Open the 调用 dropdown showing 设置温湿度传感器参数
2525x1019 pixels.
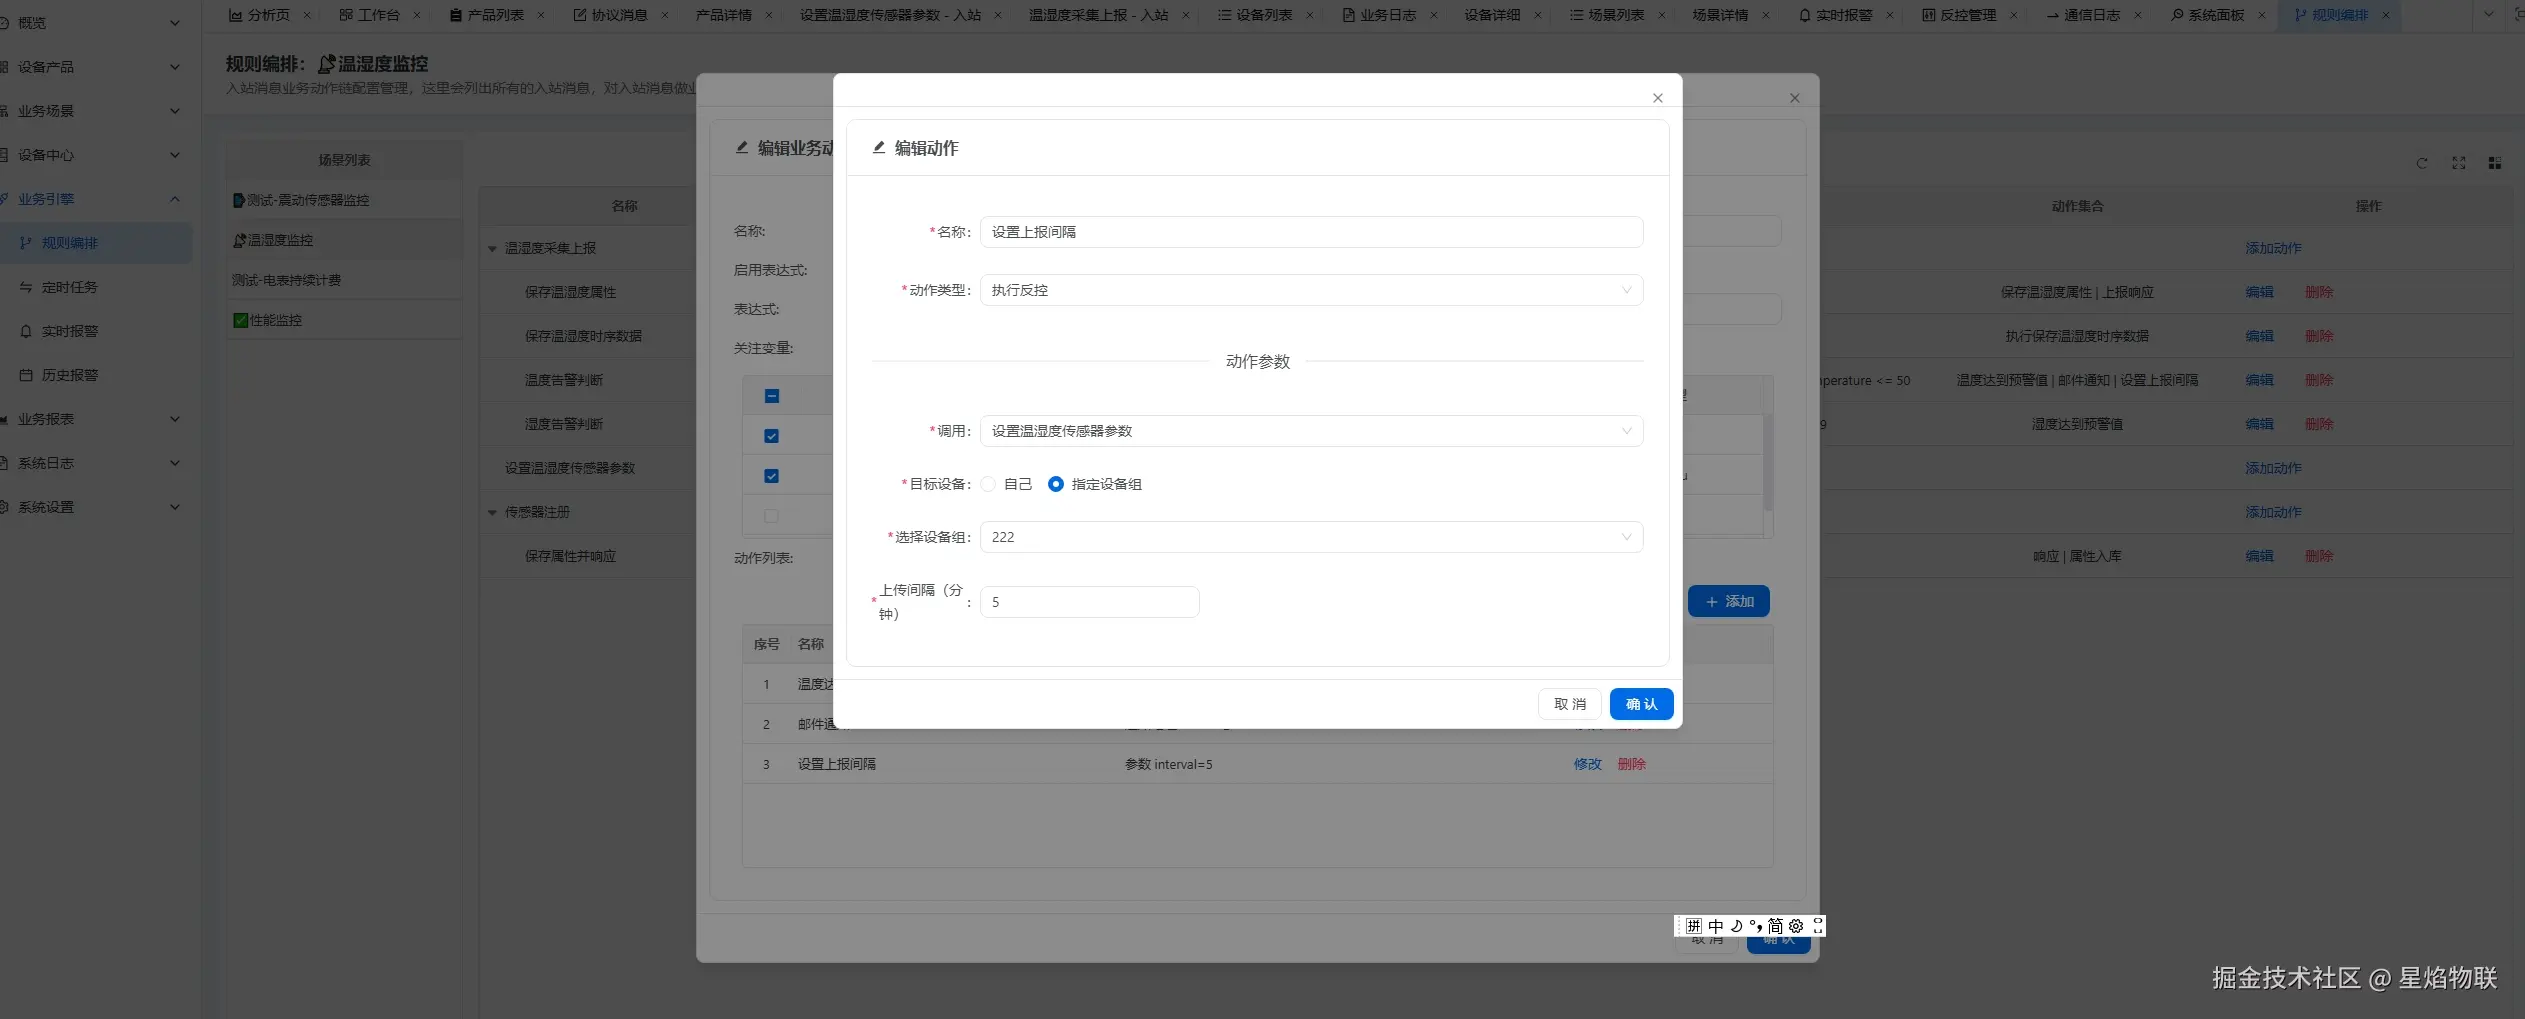(x=1311, y=431)
